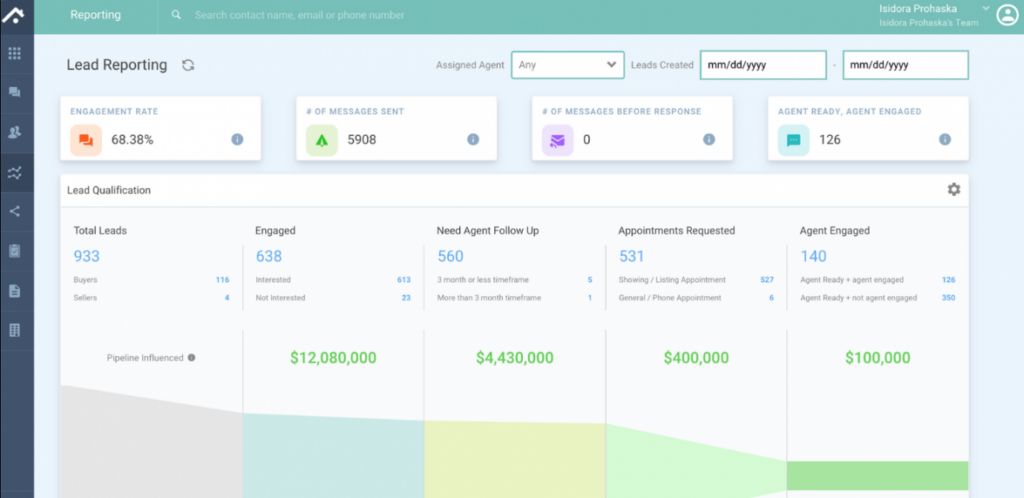Open the Assigned Agent dropdown
The height and width of the screenshot is (498, 1024).
pyautogui.click(x=568, y=65)
